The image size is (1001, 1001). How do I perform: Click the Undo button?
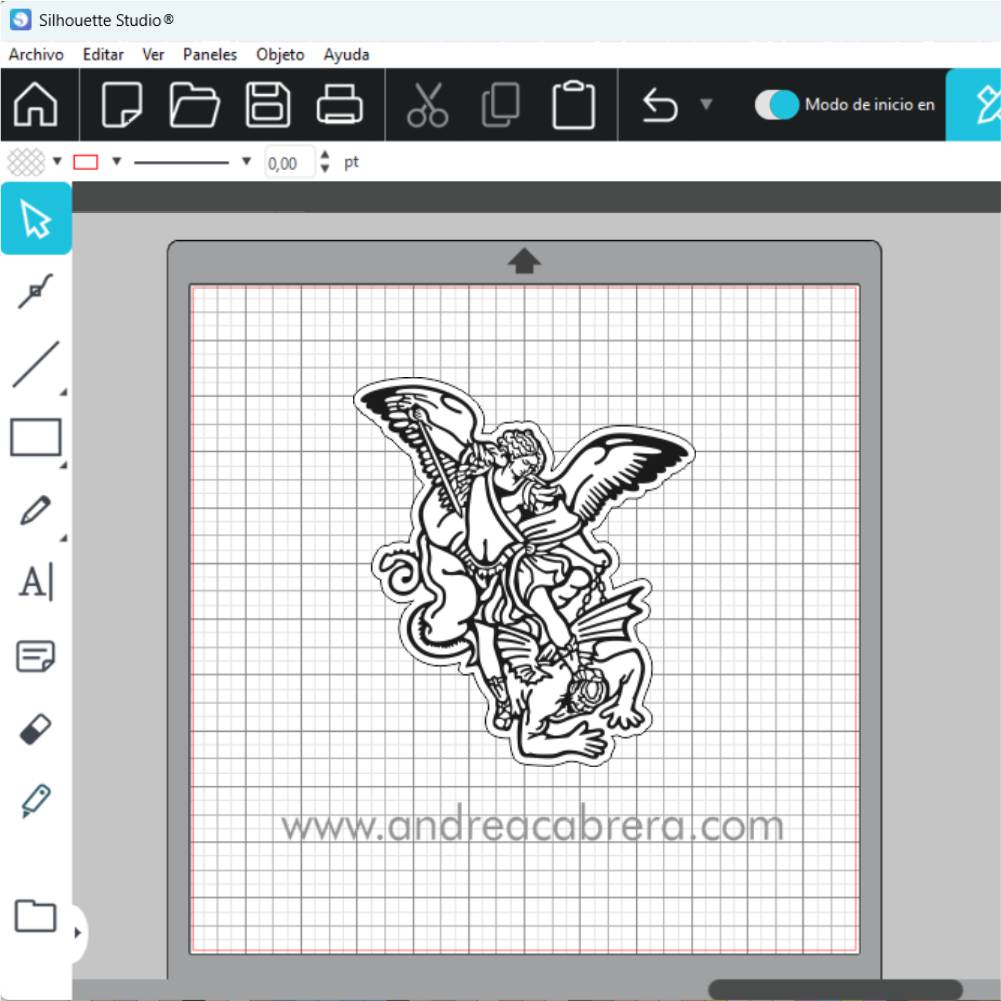660,104
